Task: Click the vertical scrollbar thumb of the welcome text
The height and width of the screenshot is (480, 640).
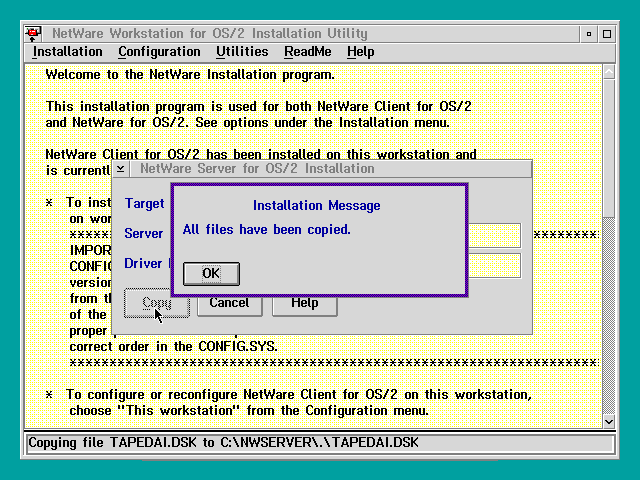Action: pyautogui.click(x=609, y=148)
